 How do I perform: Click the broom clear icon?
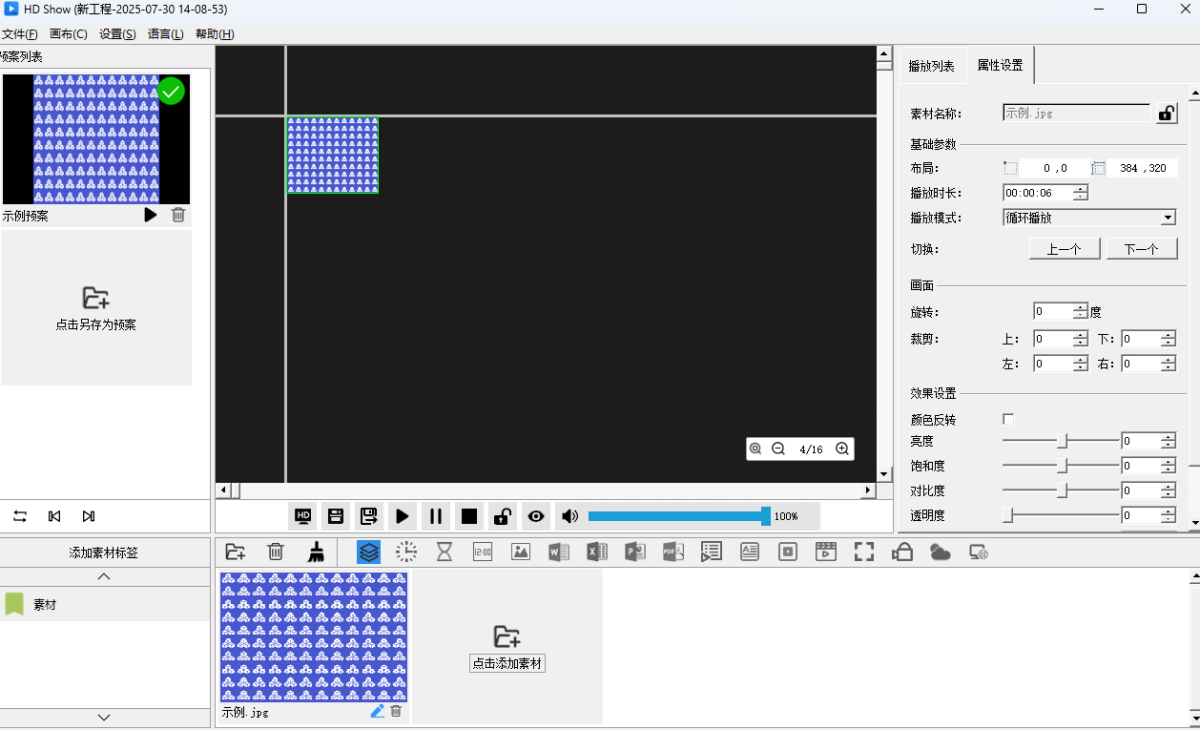(x=316, y=552)
